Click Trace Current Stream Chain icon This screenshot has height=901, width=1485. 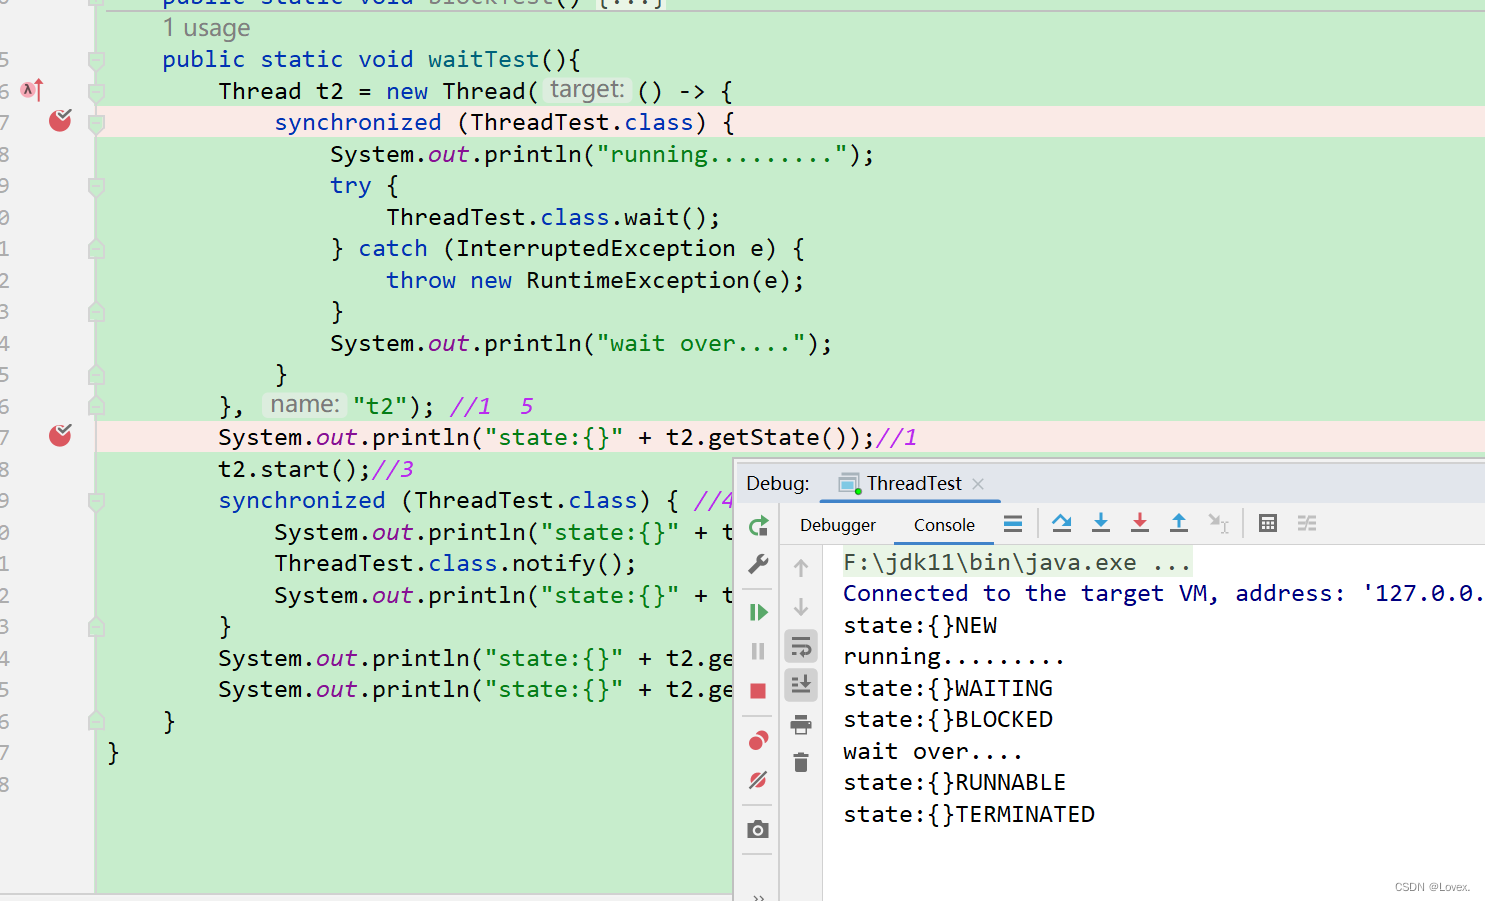[1307, 523]
